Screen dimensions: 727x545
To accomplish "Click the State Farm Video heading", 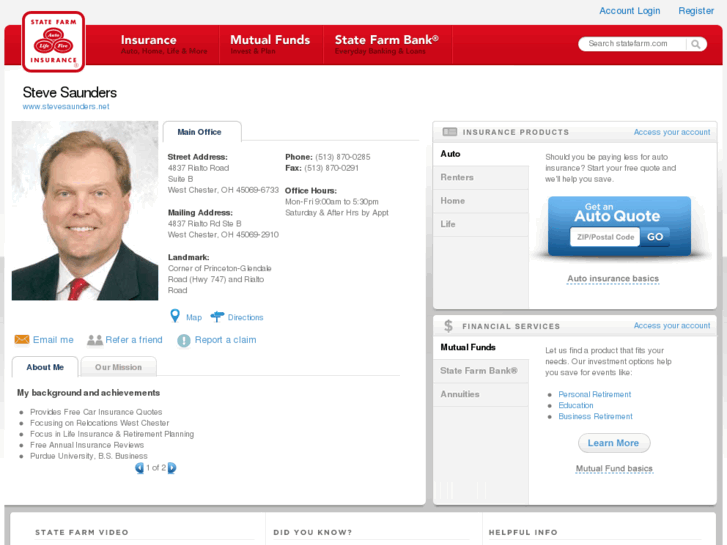I will [82, 532].
